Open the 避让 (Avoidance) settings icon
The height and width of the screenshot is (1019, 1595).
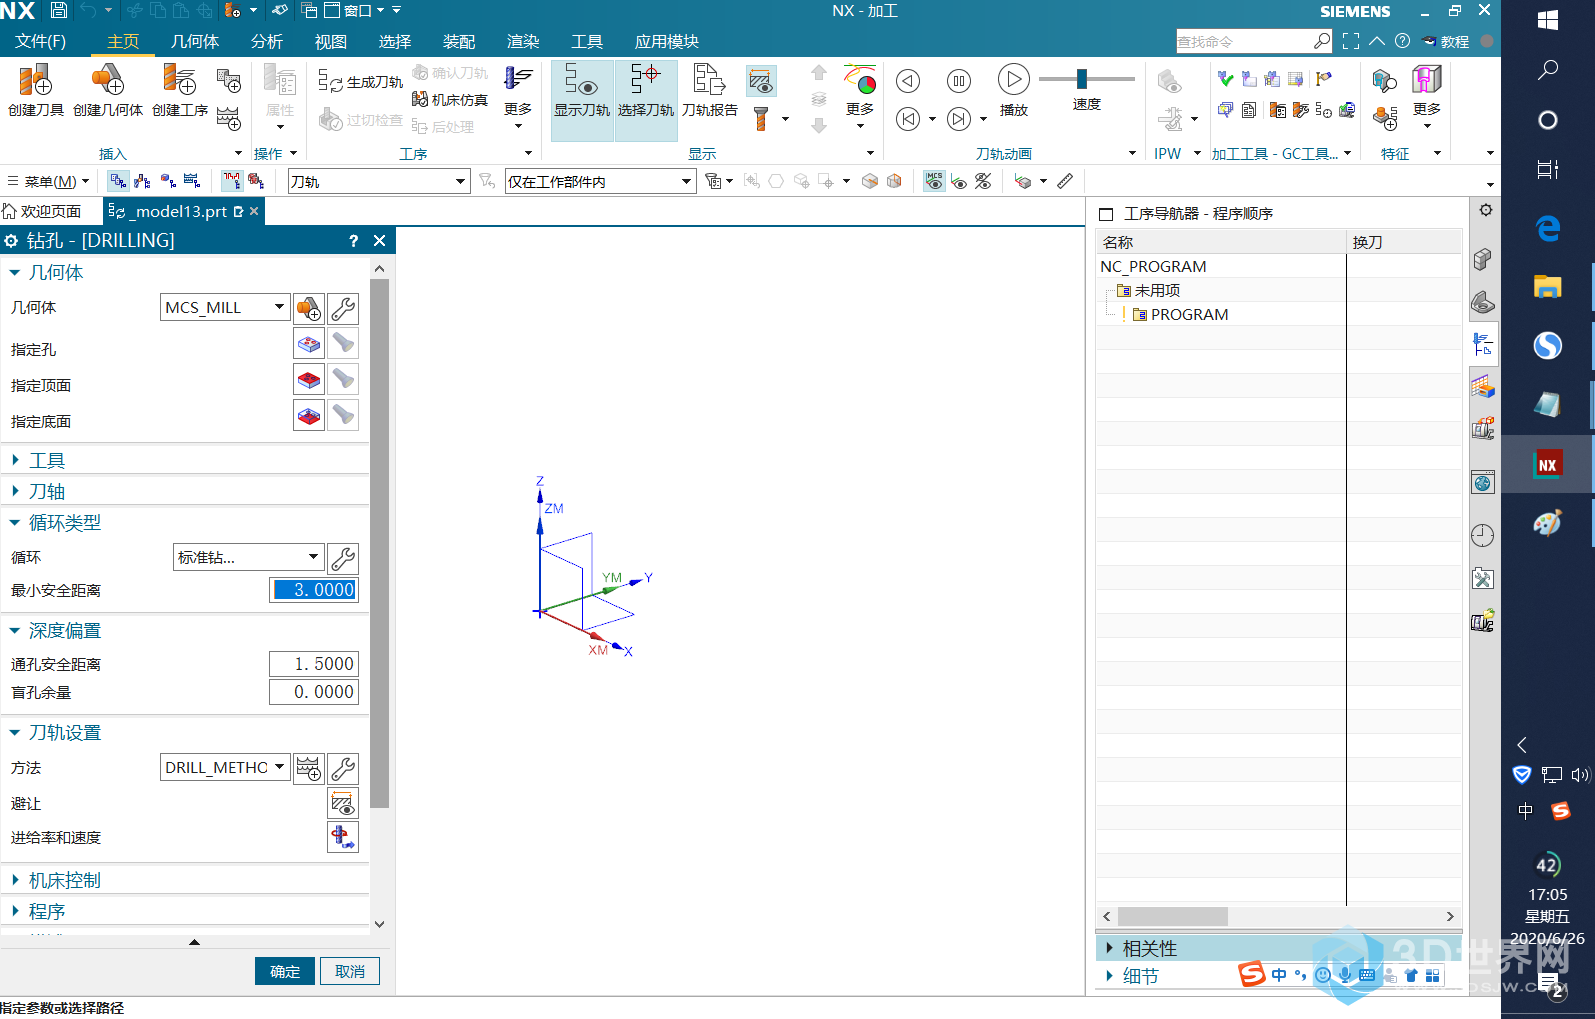pos(343,803)
